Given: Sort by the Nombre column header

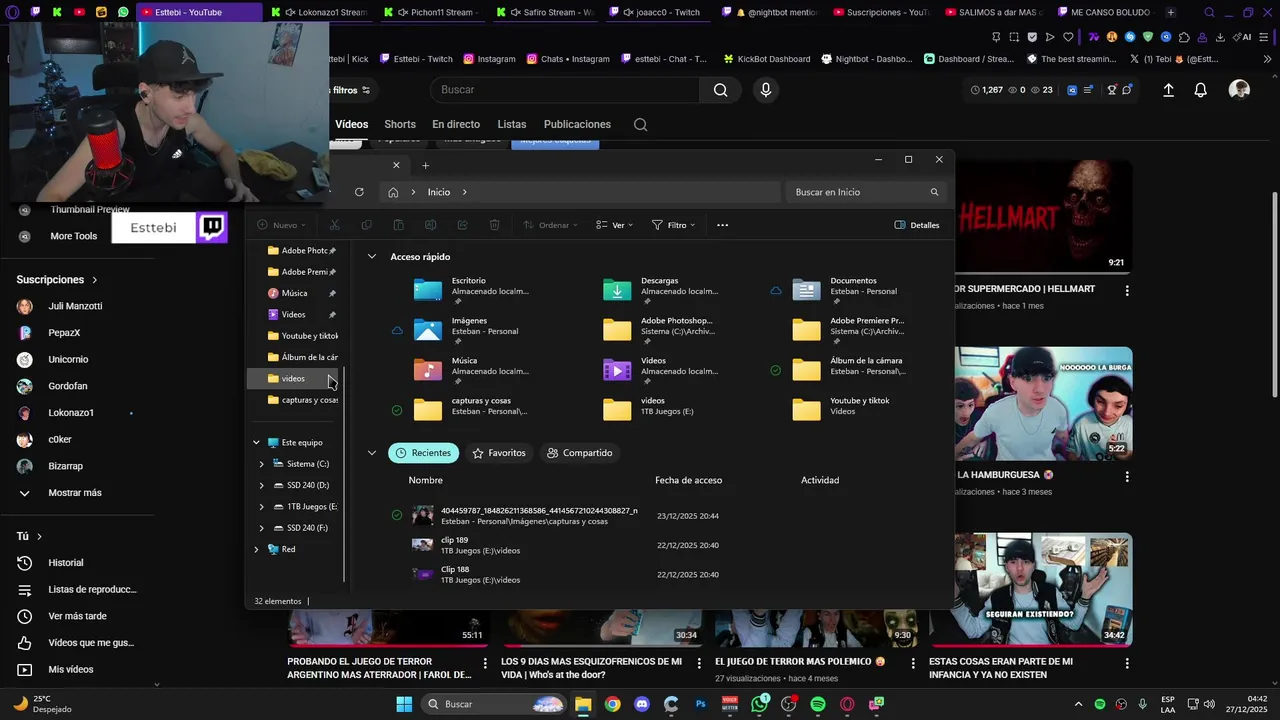Looking at the screenshot, I should (x=425, y=480).
